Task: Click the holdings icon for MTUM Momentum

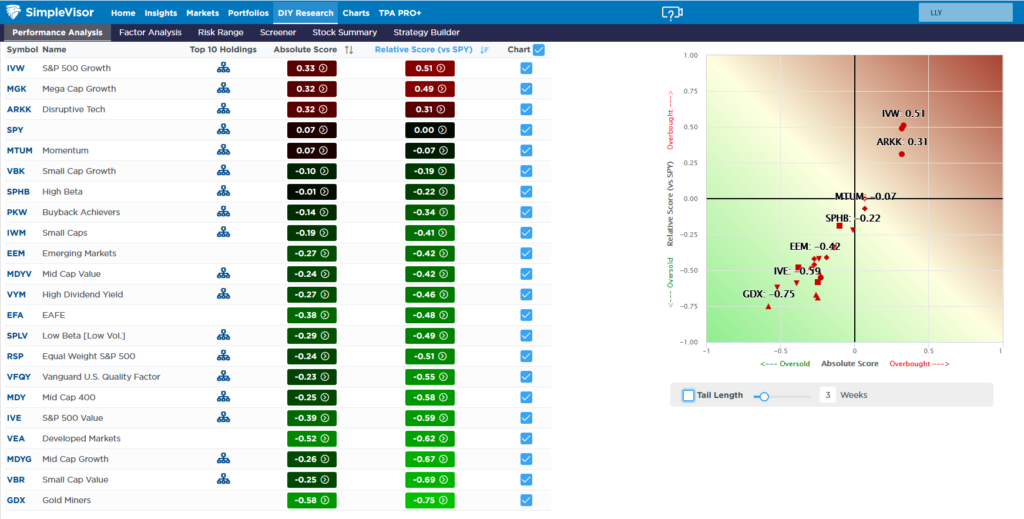Action: tap(223, 150)
